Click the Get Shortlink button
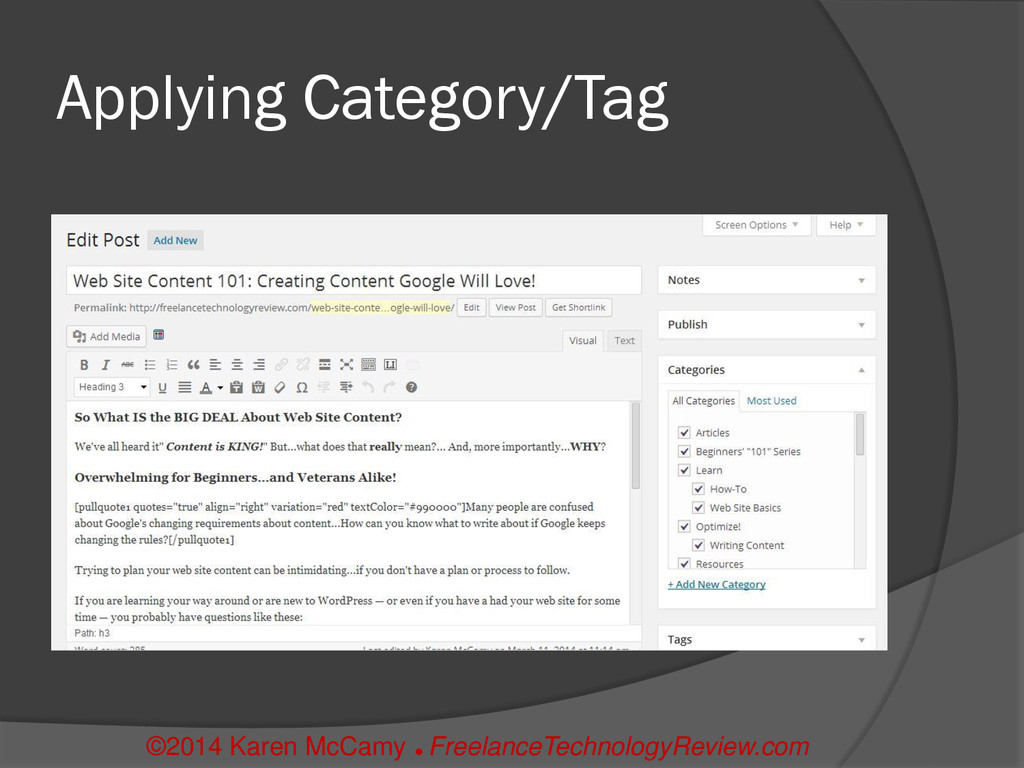This screenshot has height=768, width=1024. (579, 308)
